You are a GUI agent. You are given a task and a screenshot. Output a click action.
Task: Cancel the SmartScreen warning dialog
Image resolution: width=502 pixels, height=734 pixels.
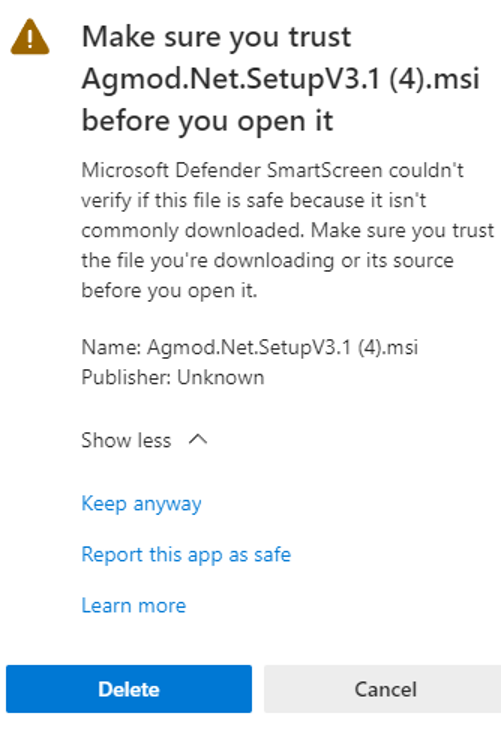(x=383, y=689)
